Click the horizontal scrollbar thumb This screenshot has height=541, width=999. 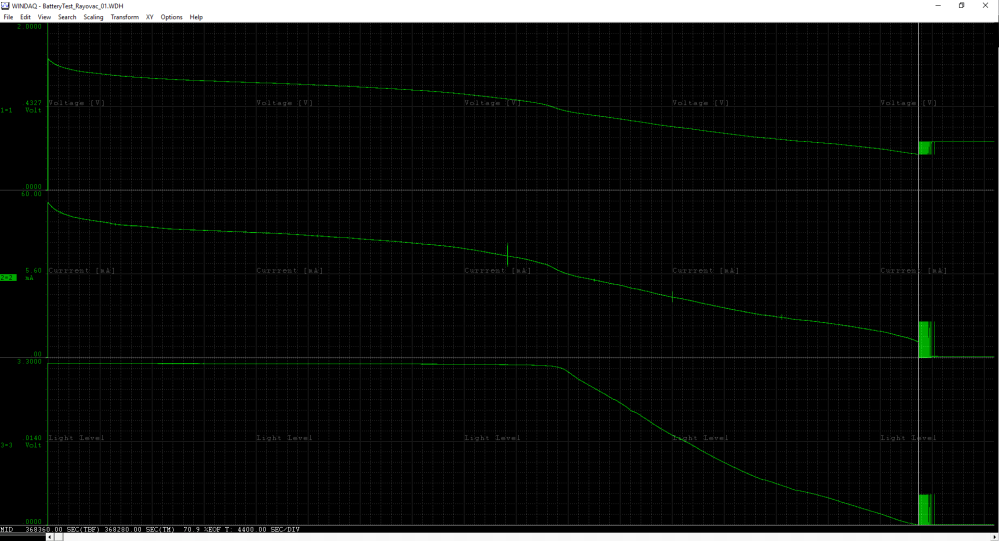(59, 537)
